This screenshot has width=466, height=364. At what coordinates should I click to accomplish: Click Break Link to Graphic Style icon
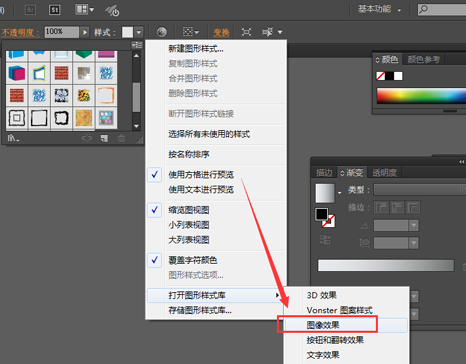coord(87,138)
